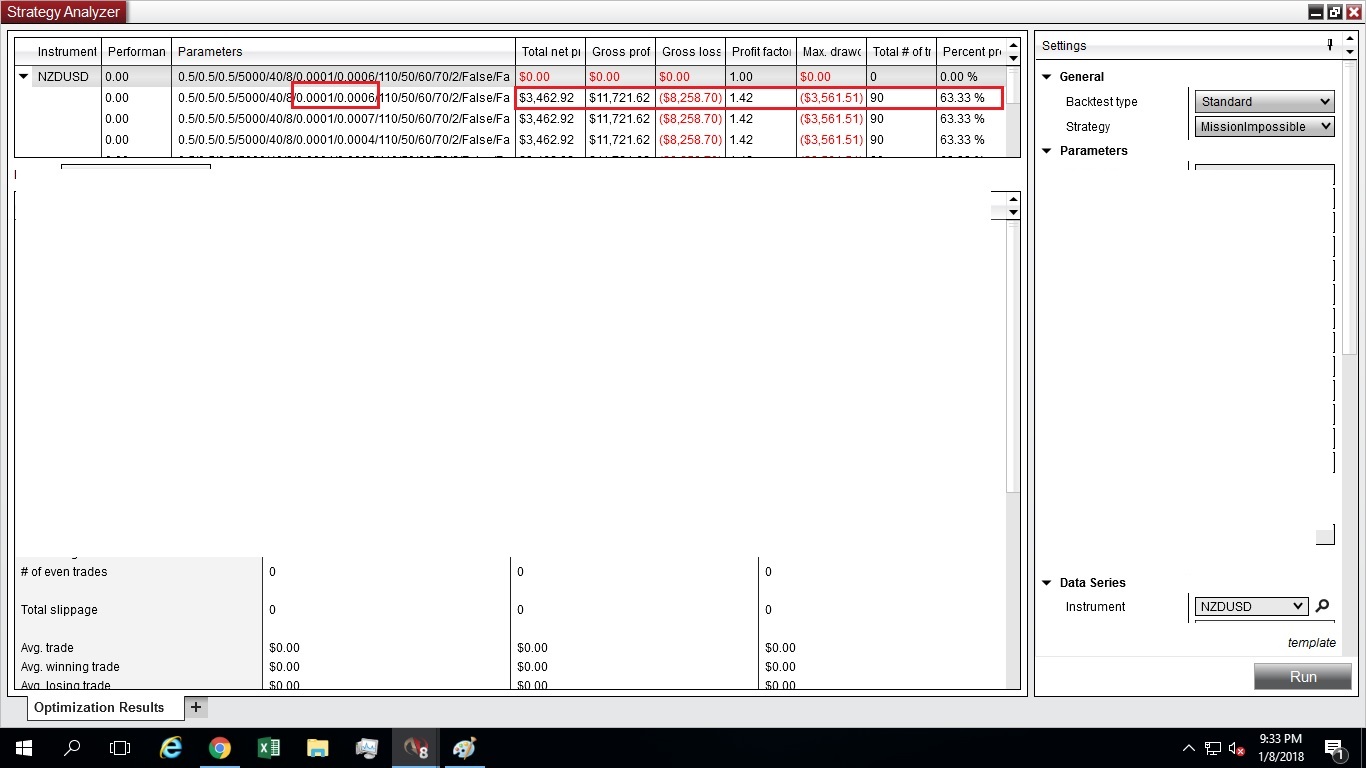Collapse the Parameters settings section

pyautogui.click(x=1047, y=151)
